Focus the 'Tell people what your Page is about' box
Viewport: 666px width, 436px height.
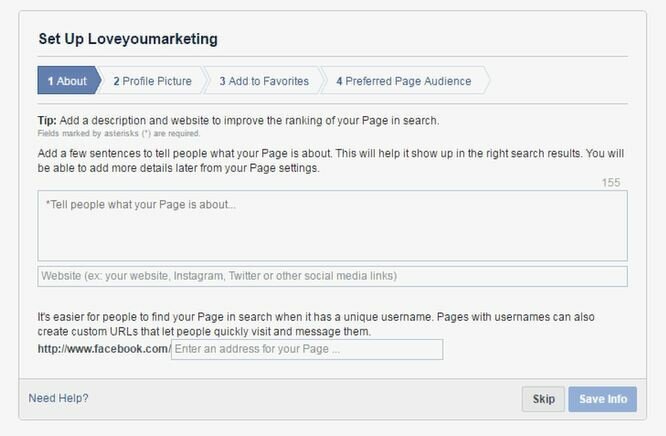332,226
